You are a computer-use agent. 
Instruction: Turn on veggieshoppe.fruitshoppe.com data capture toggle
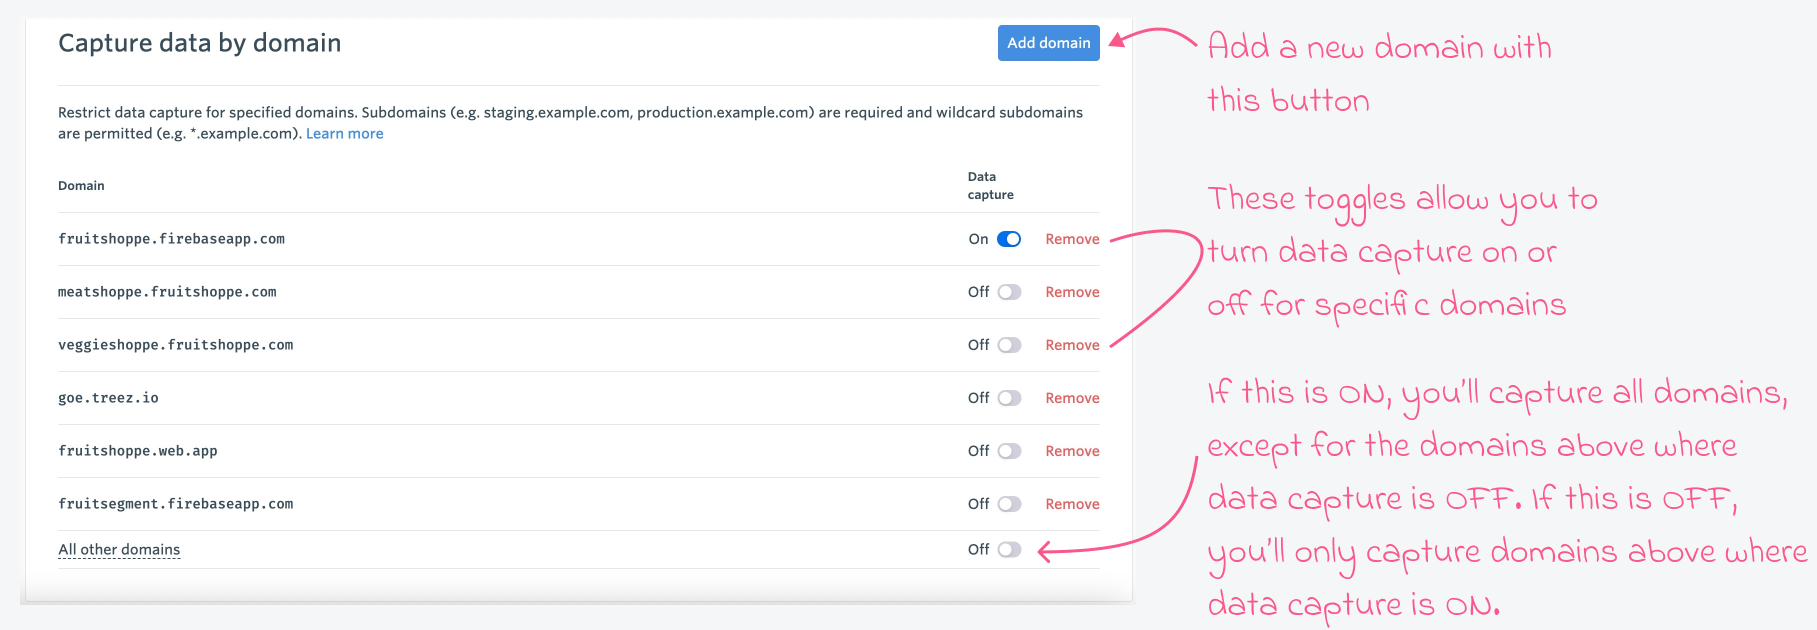tap(1009, 345)
